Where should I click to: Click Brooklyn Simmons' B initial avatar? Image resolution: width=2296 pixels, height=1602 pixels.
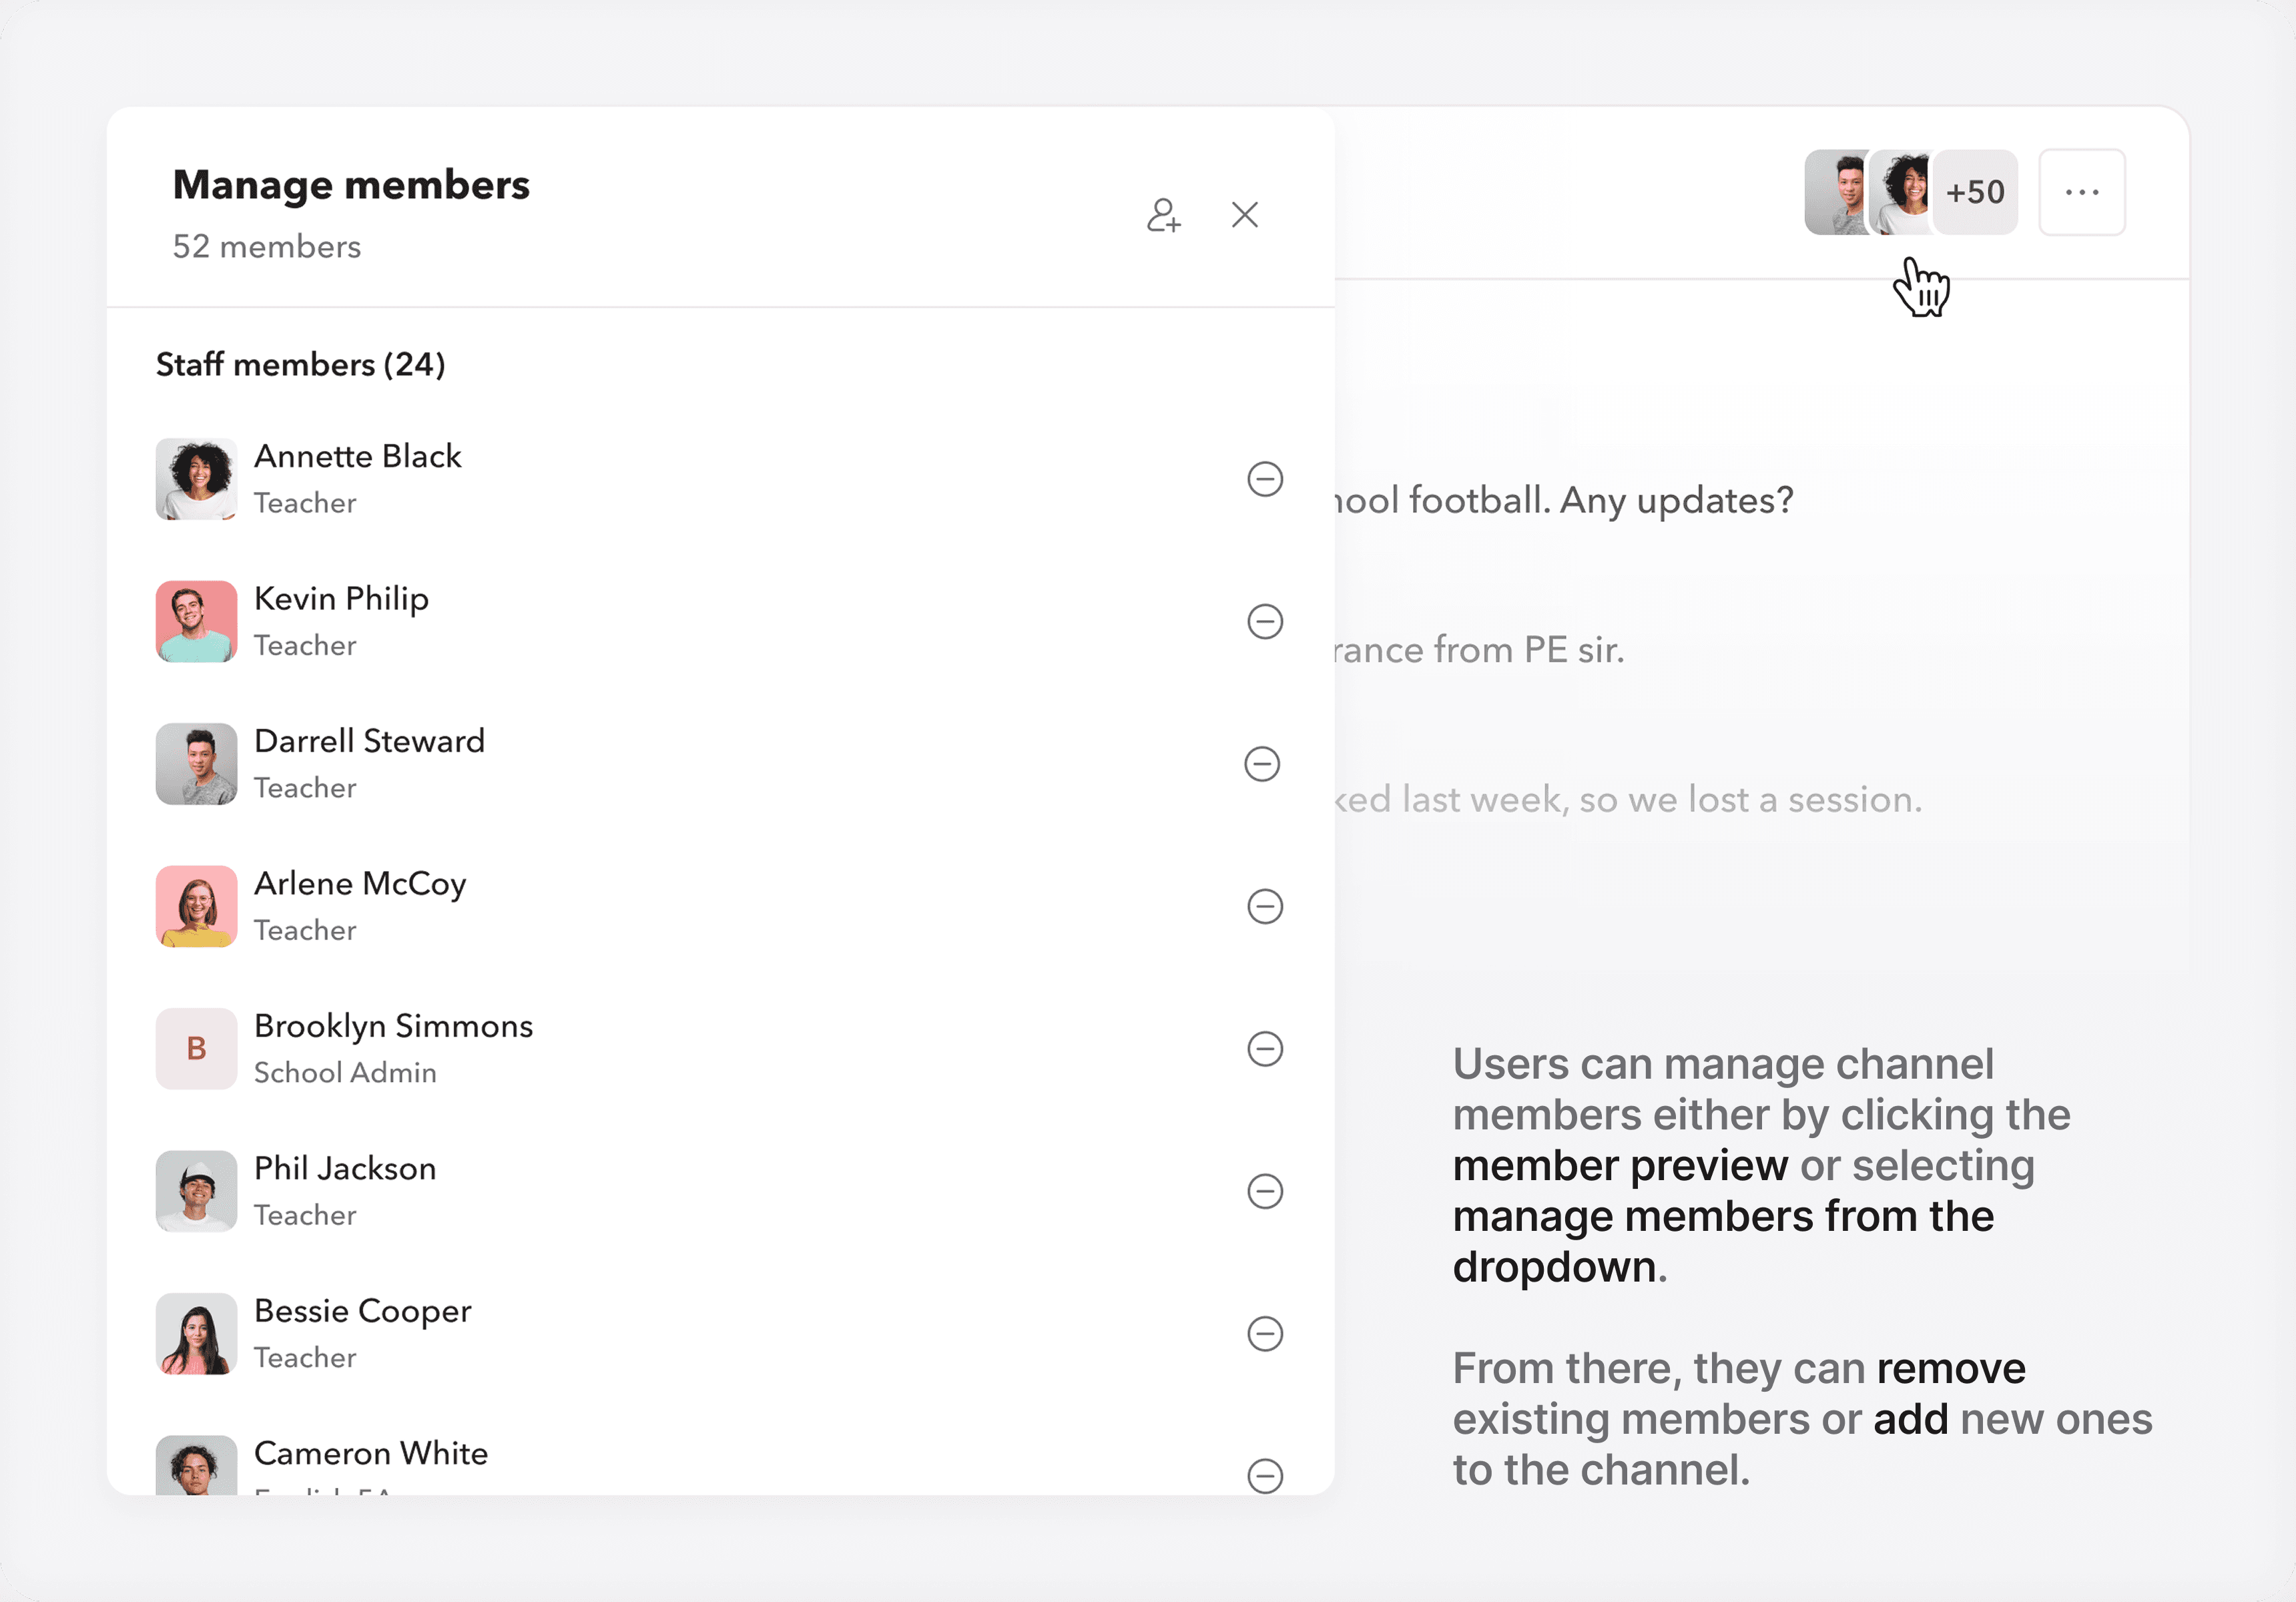point(196,1049)
